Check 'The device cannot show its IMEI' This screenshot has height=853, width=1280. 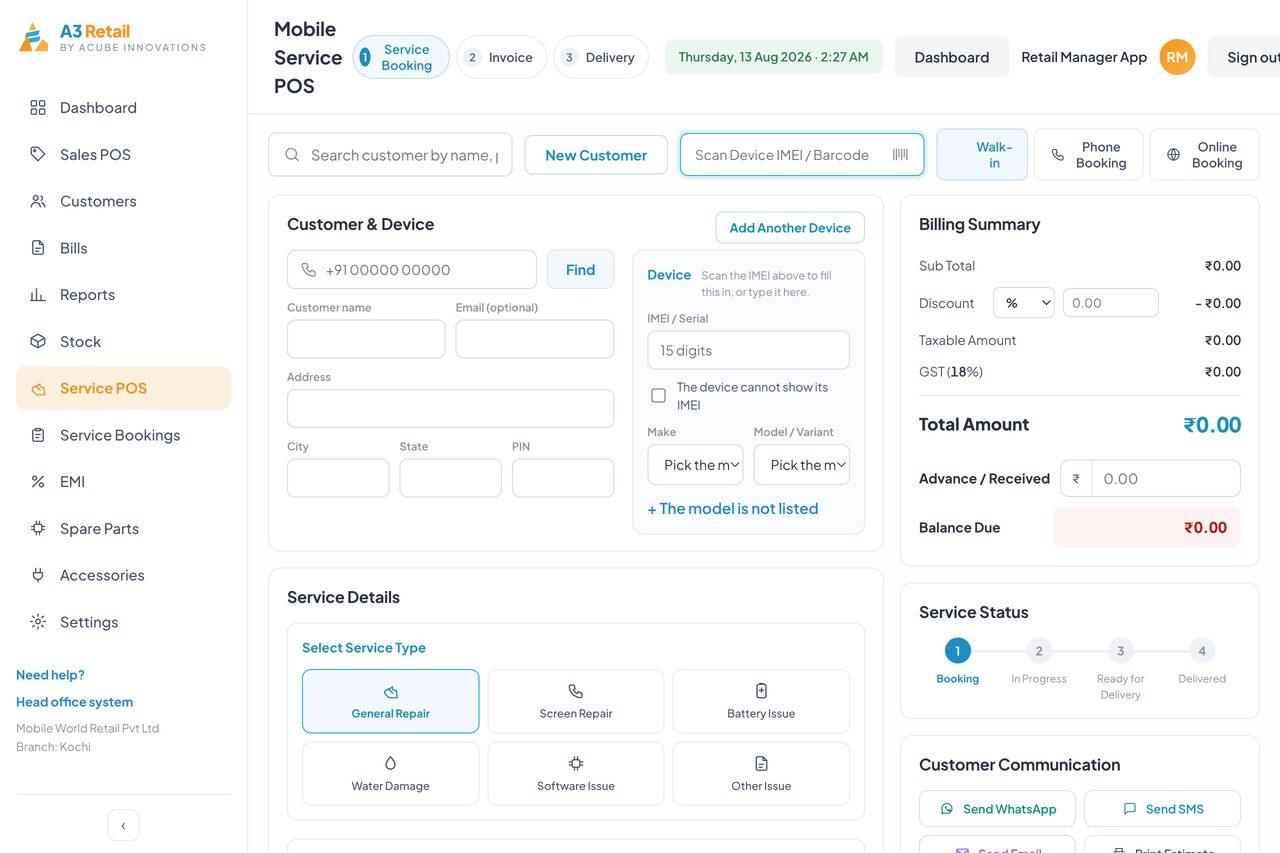coord(658,396)
